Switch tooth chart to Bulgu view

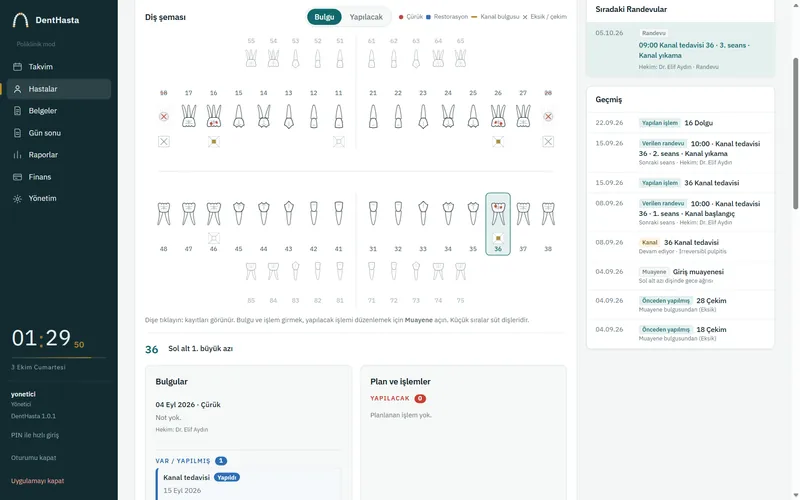324,17
